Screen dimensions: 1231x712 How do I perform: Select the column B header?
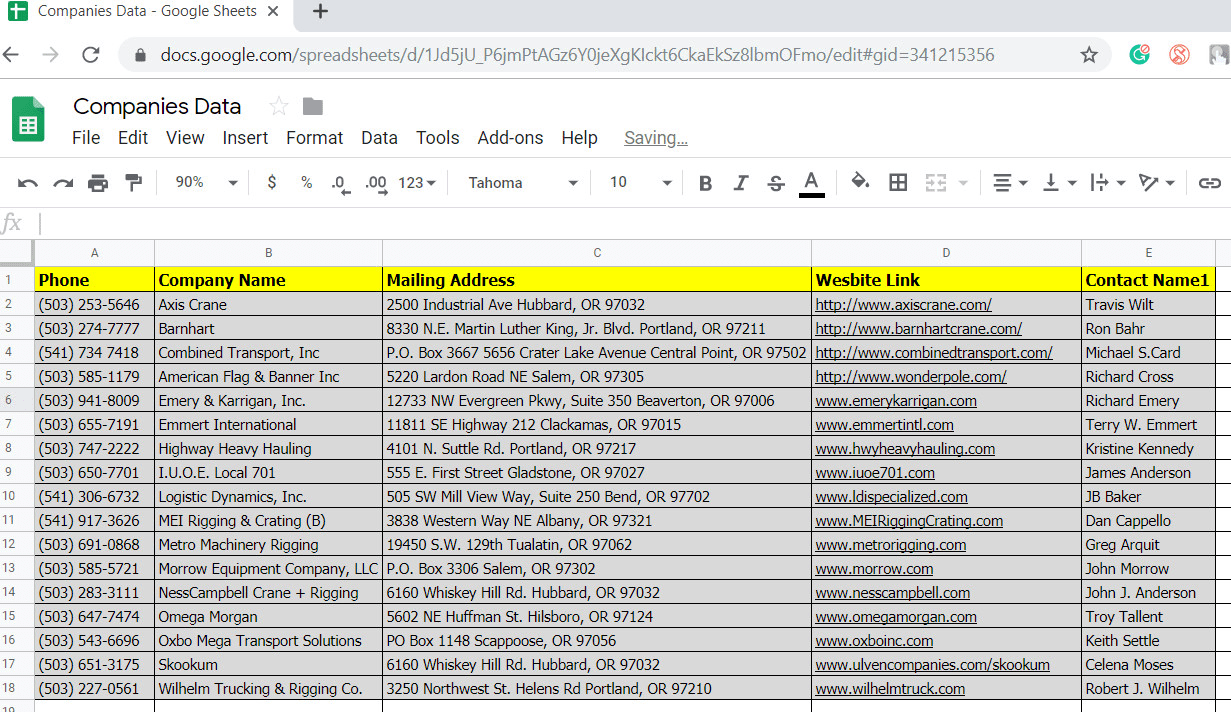[x=268, y=252]
